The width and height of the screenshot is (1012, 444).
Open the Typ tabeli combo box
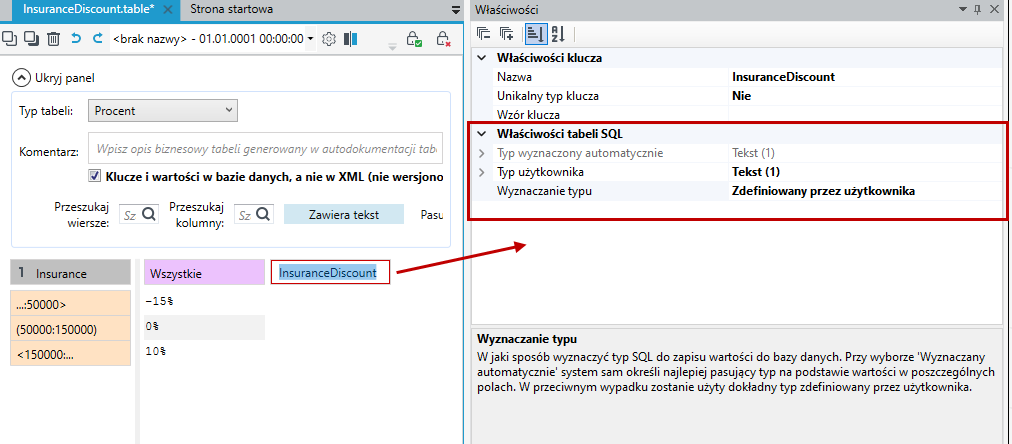tap(163, 110)
